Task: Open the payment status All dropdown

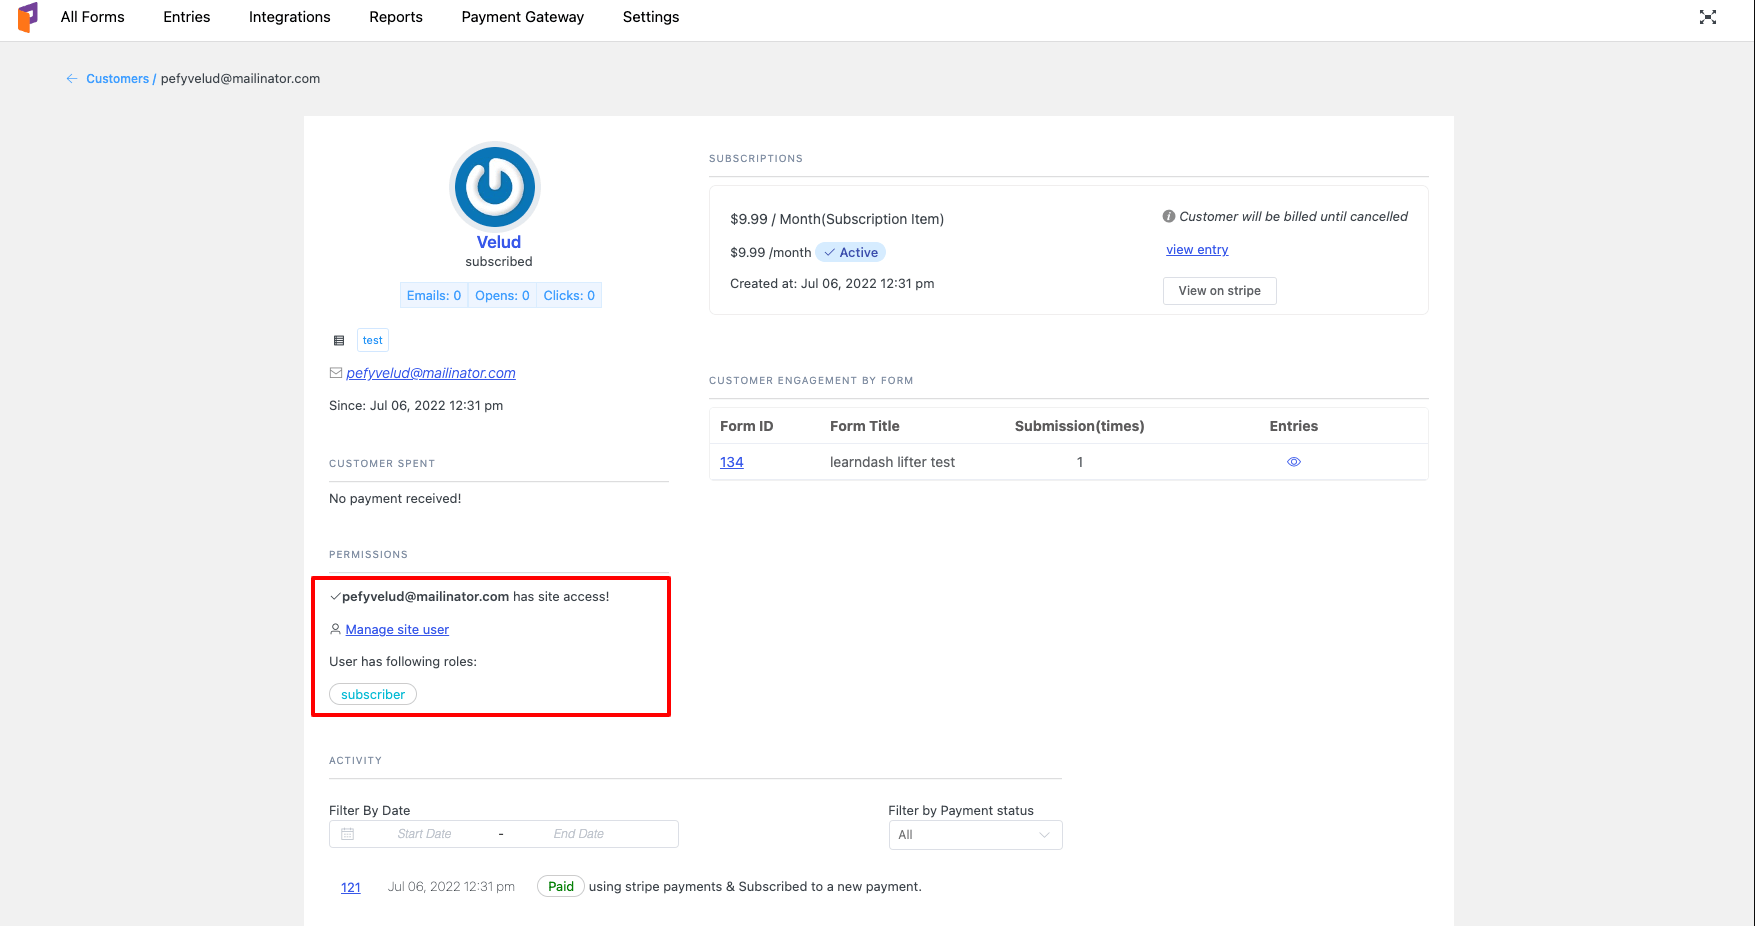Action: [x=975, y=834]
